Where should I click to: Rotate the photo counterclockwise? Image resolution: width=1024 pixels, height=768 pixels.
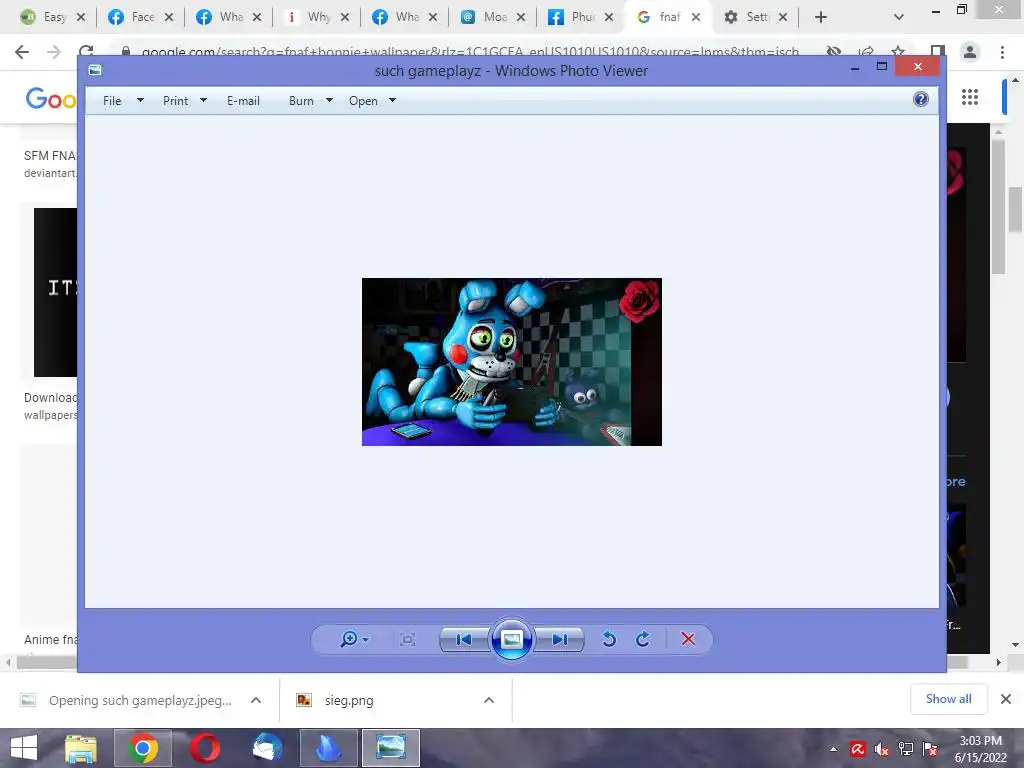[609, 639]
